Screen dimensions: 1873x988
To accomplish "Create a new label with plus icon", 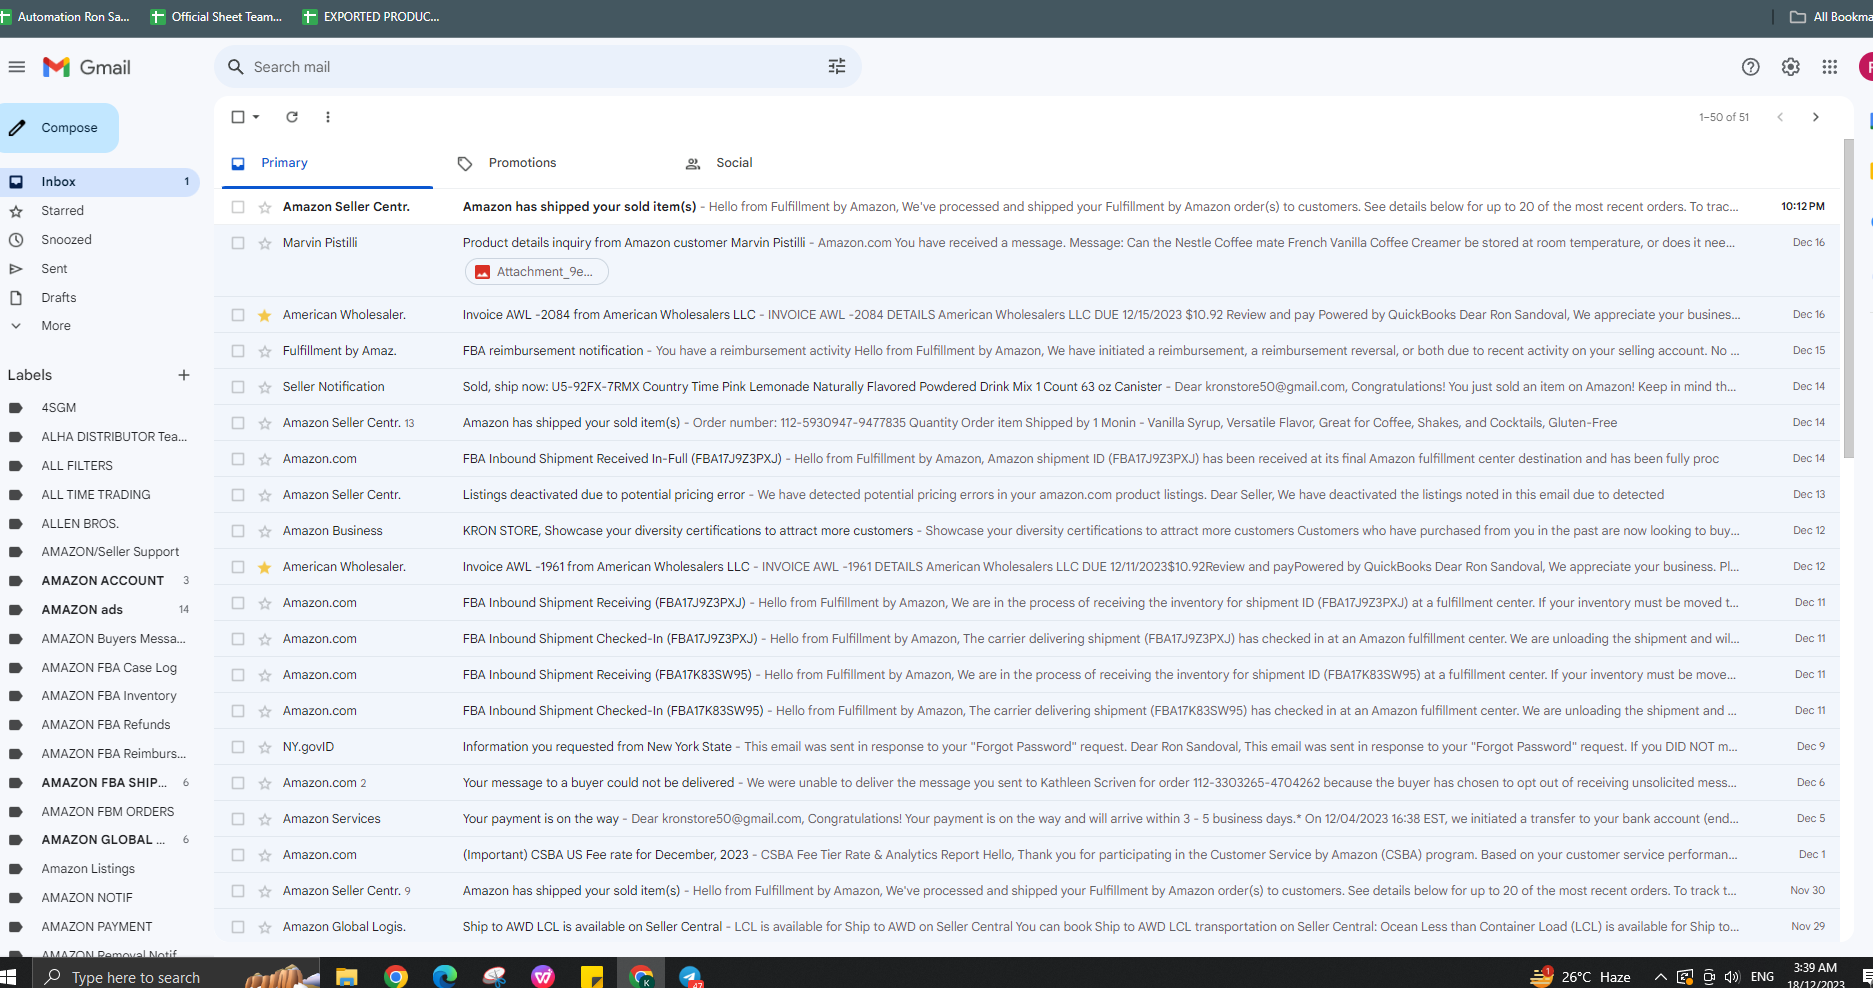I will click(x=184, y=375).
